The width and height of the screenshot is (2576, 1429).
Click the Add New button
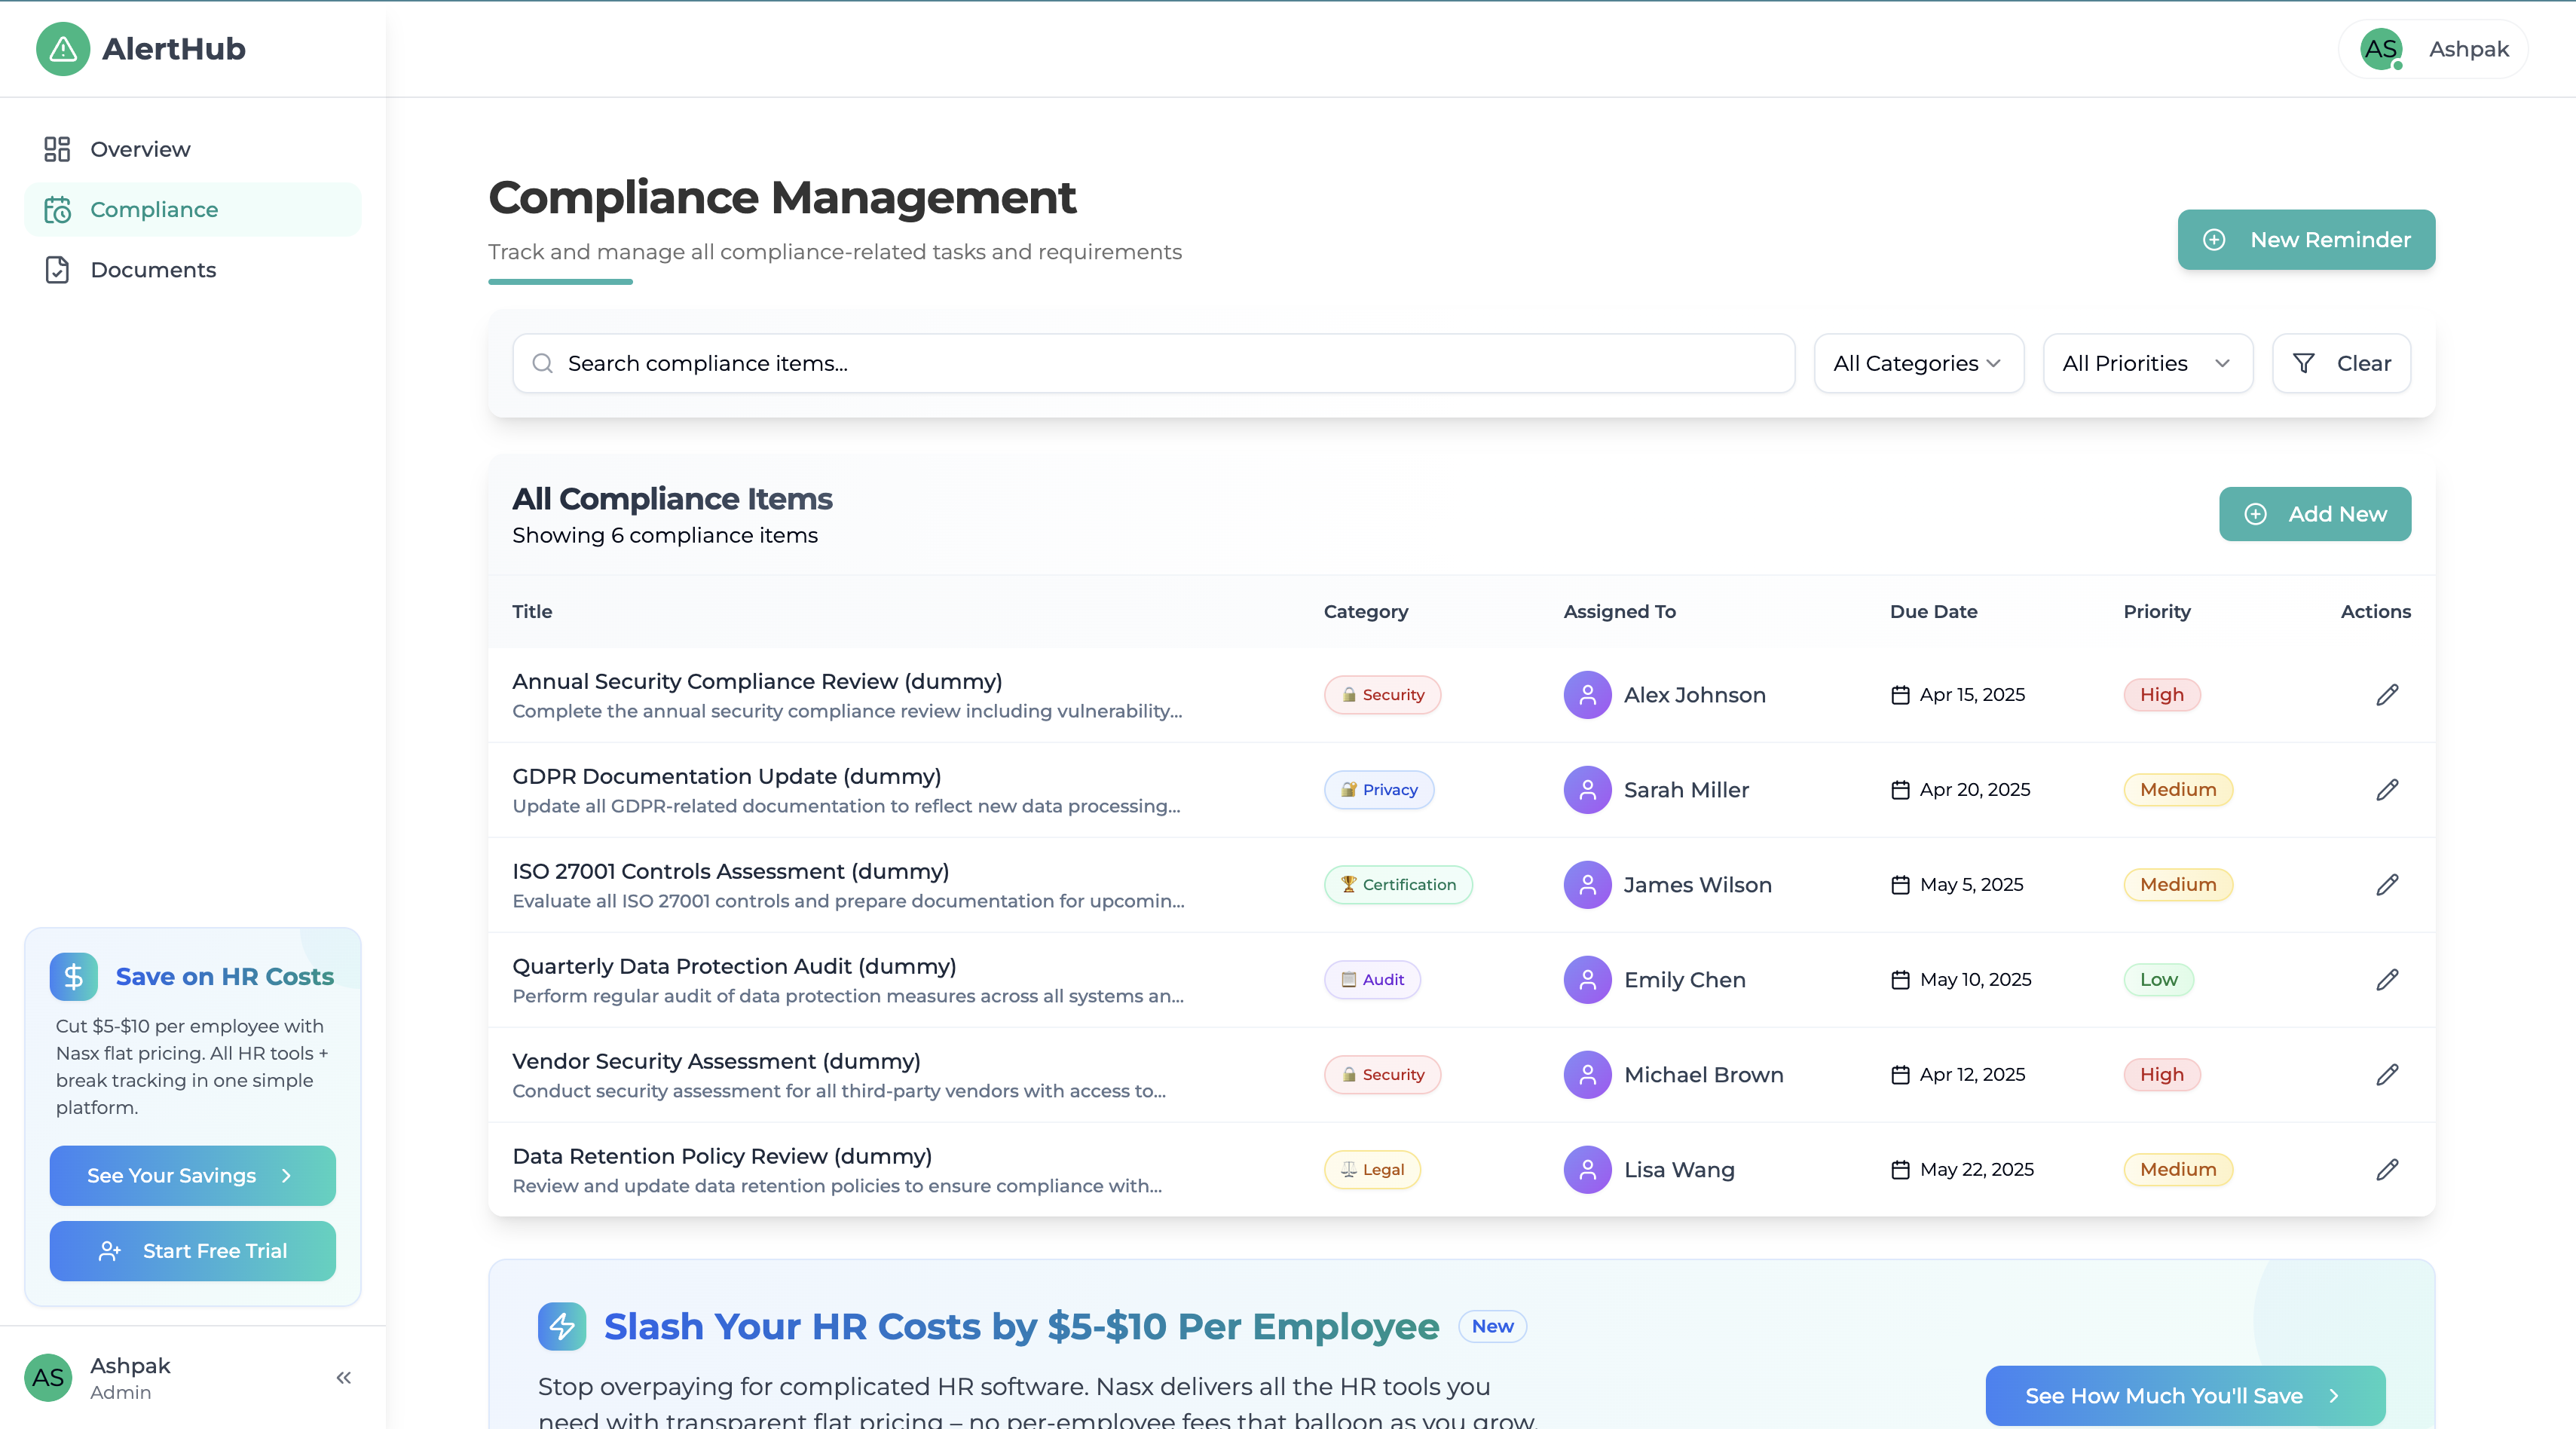(2315, 514)
